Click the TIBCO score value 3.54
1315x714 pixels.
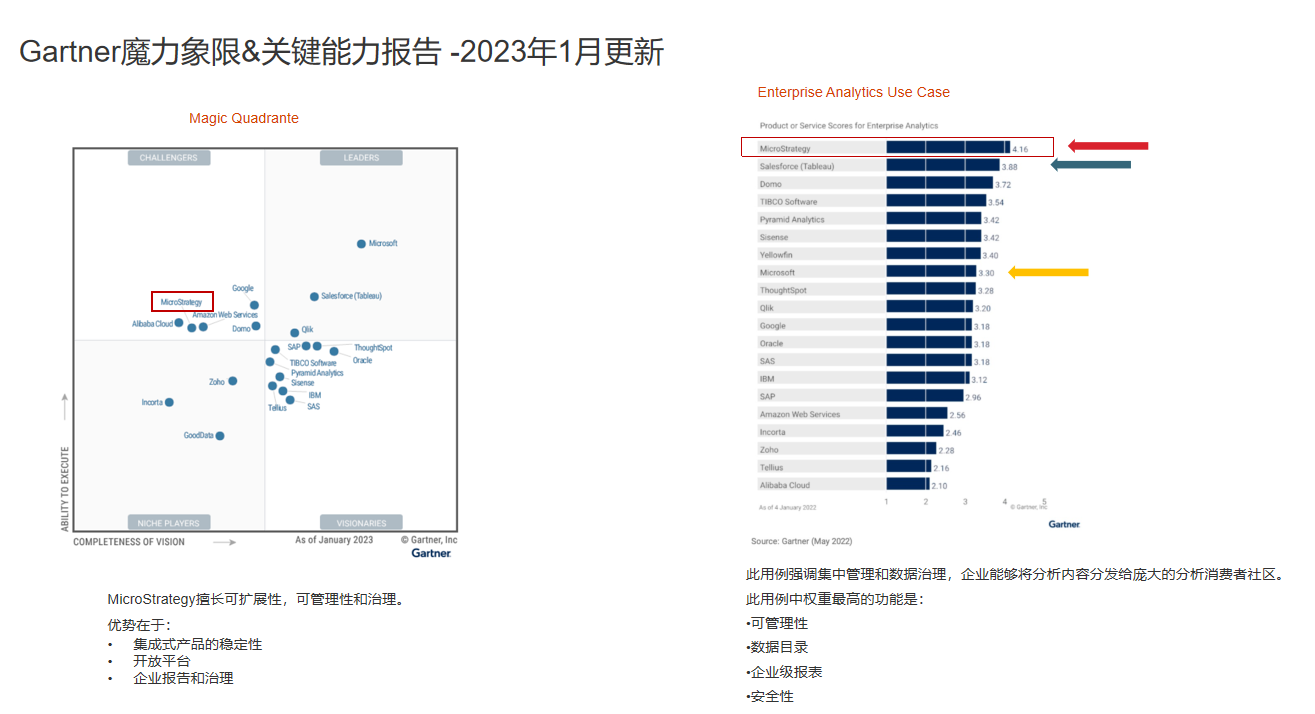(x=996, y=203)
